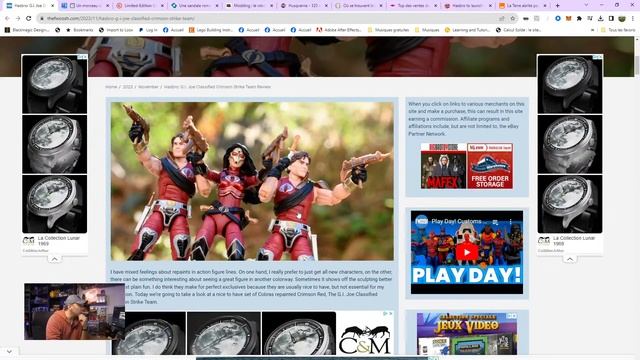Close the Top des ventes tab
Viewport: 640px width, 360px height.
click(x=436, y=6)
